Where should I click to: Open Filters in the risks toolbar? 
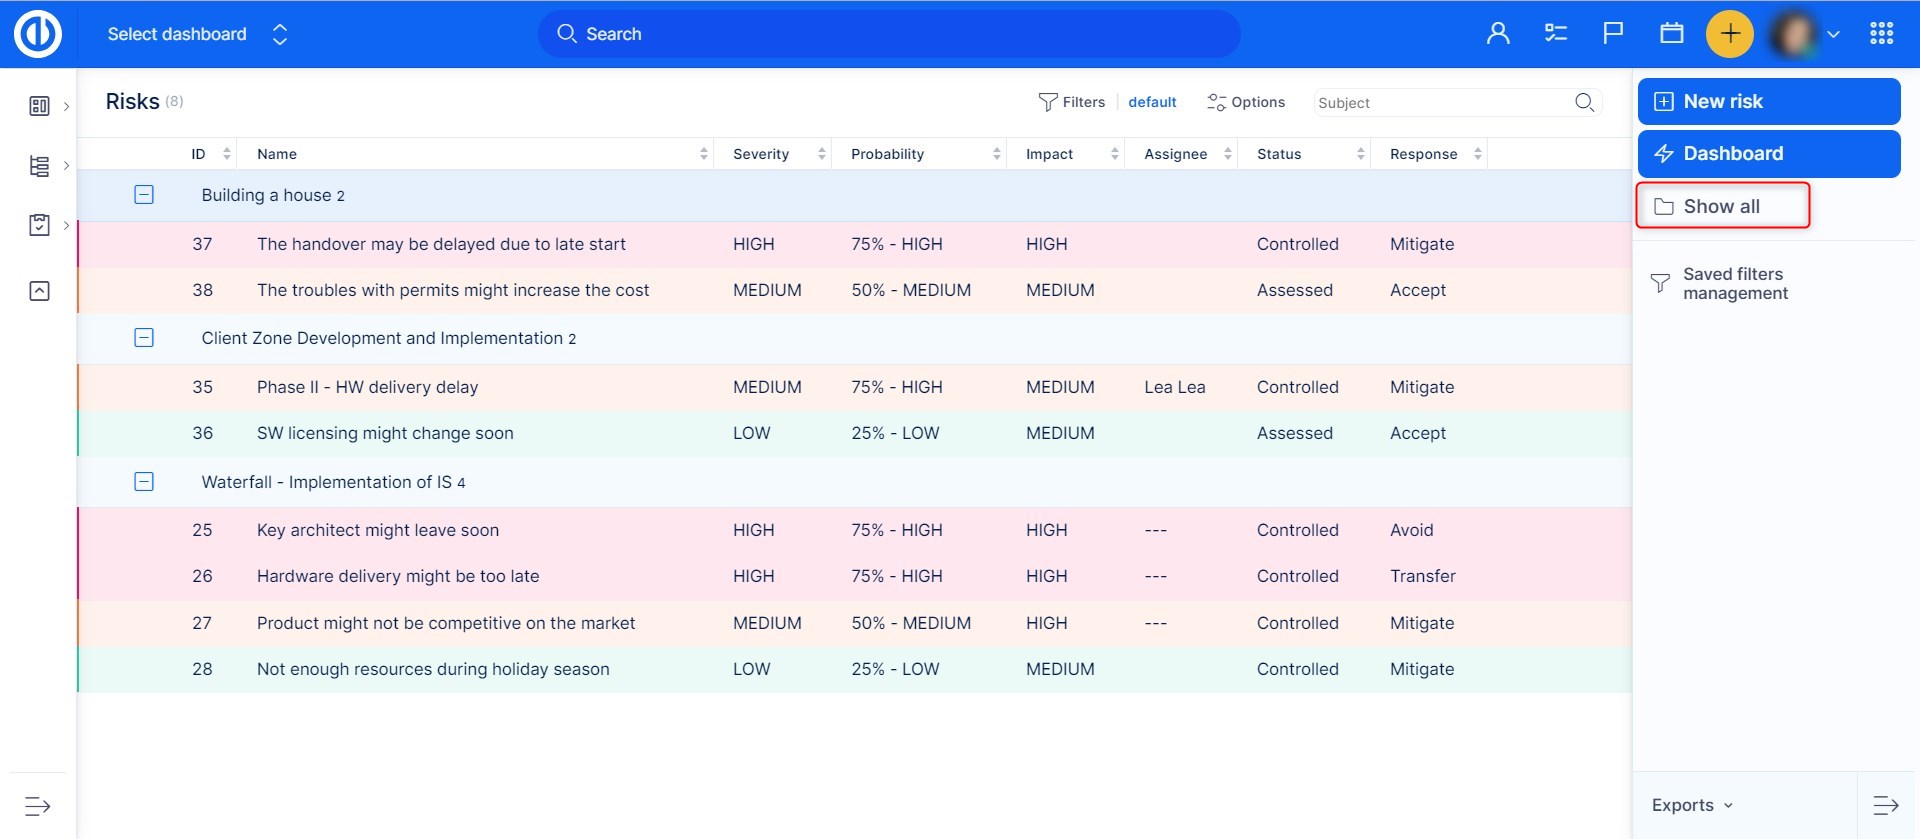1071,102
